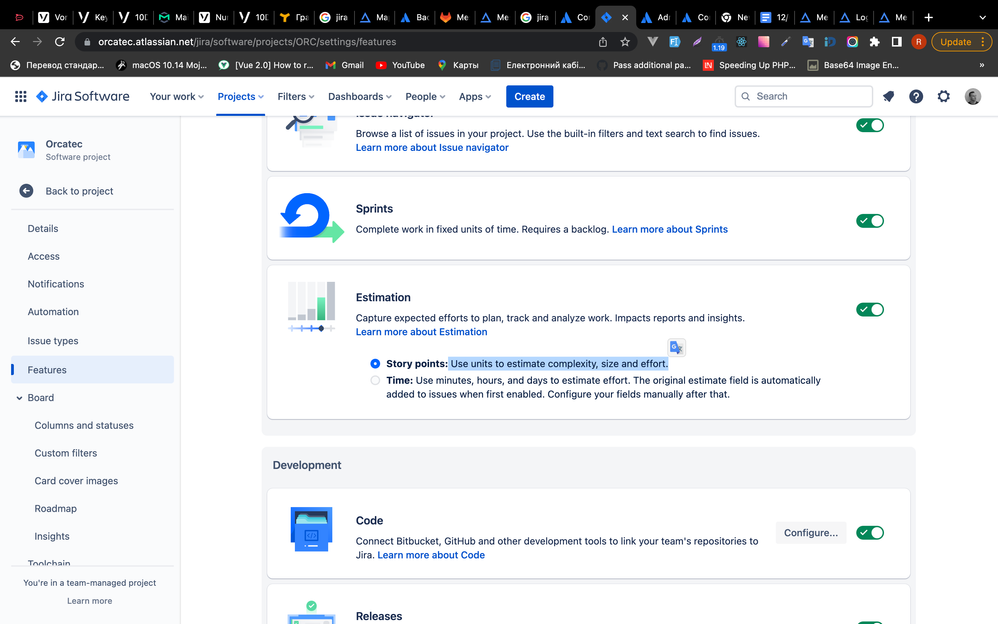
Task: Open Custom filters under Board
Action: [66, 453]
